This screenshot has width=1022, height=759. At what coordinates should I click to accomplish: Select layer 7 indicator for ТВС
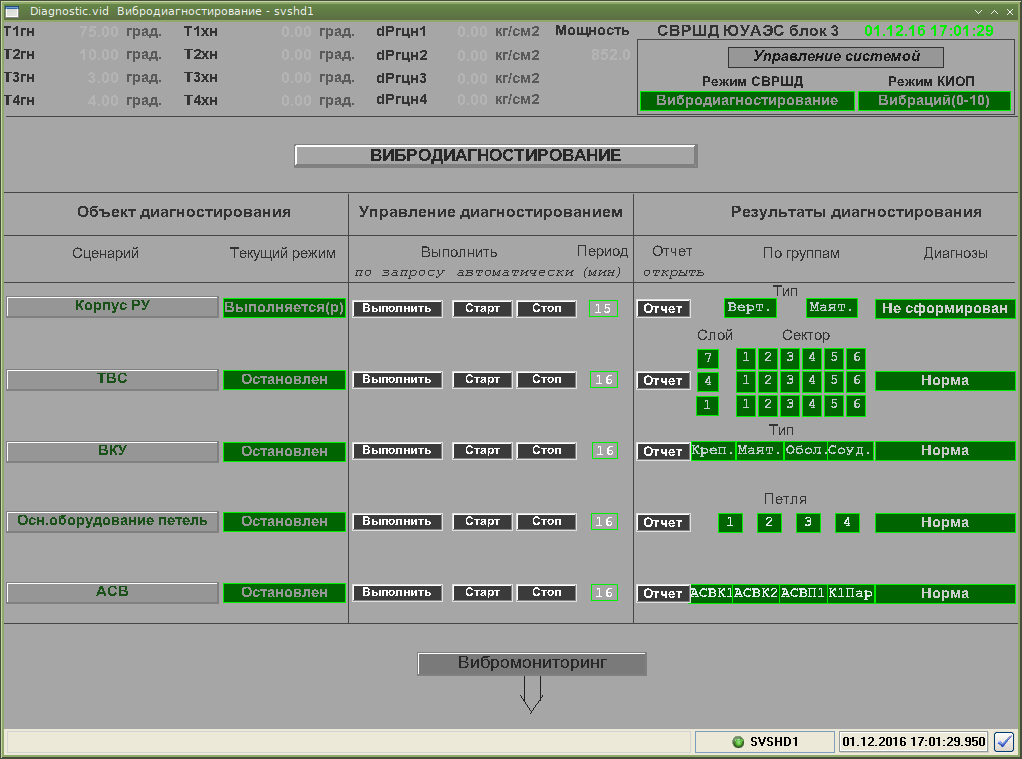[x=707, y=358]
